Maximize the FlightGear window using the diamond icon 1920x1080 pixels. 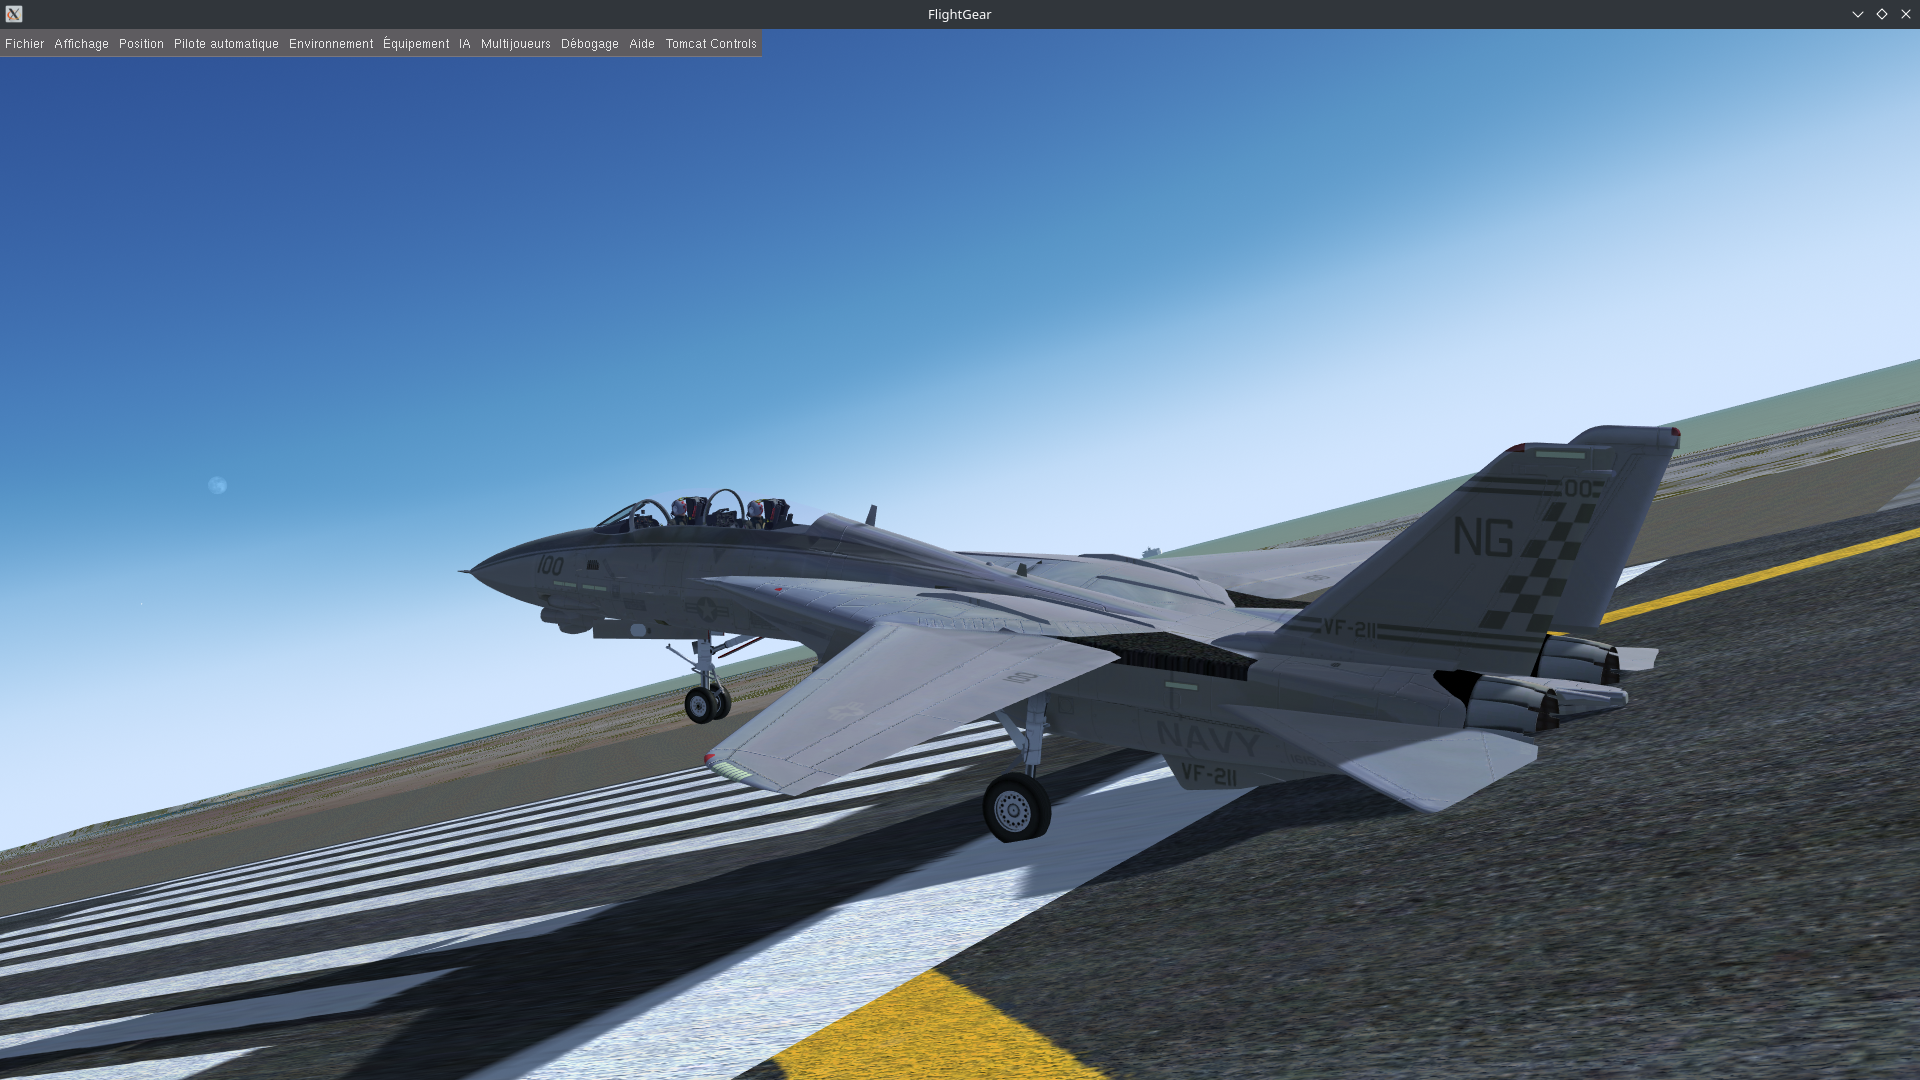[1881, 14]
